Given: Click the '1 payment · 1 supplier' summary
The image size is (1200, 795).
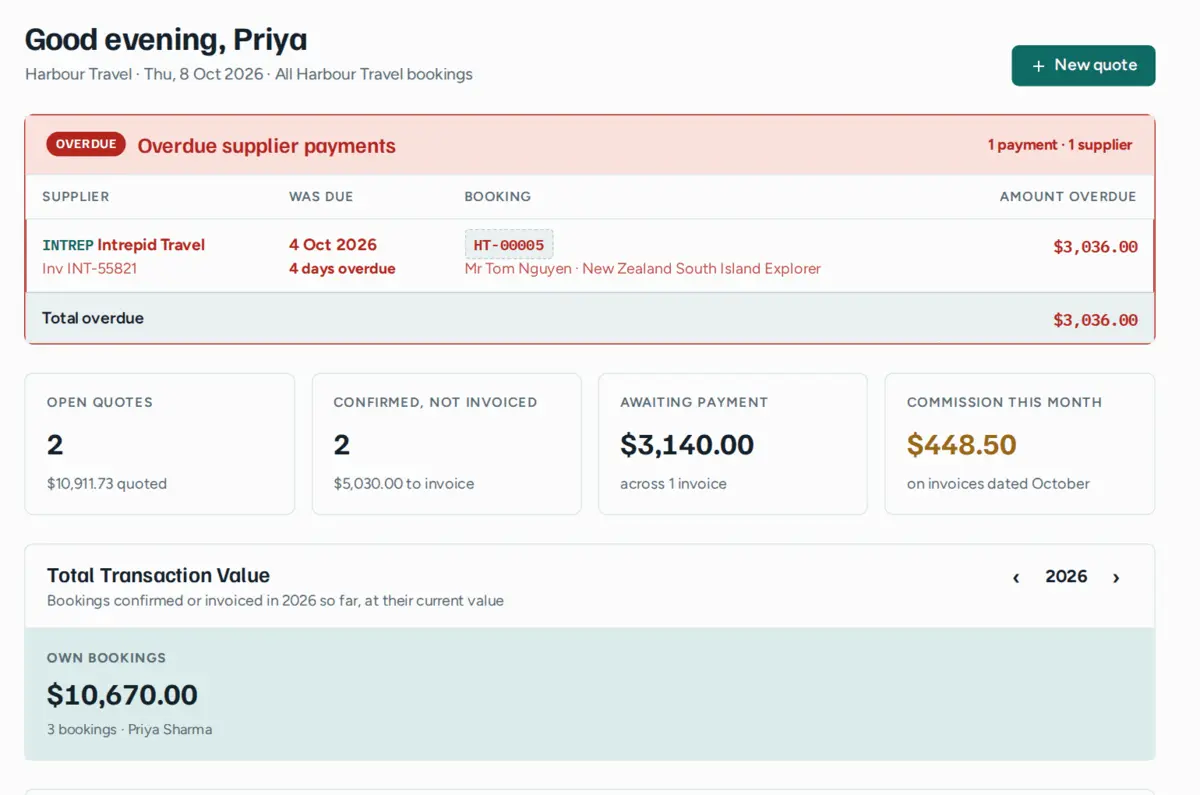Looking at the screenshot, I should click(1060, 145).
